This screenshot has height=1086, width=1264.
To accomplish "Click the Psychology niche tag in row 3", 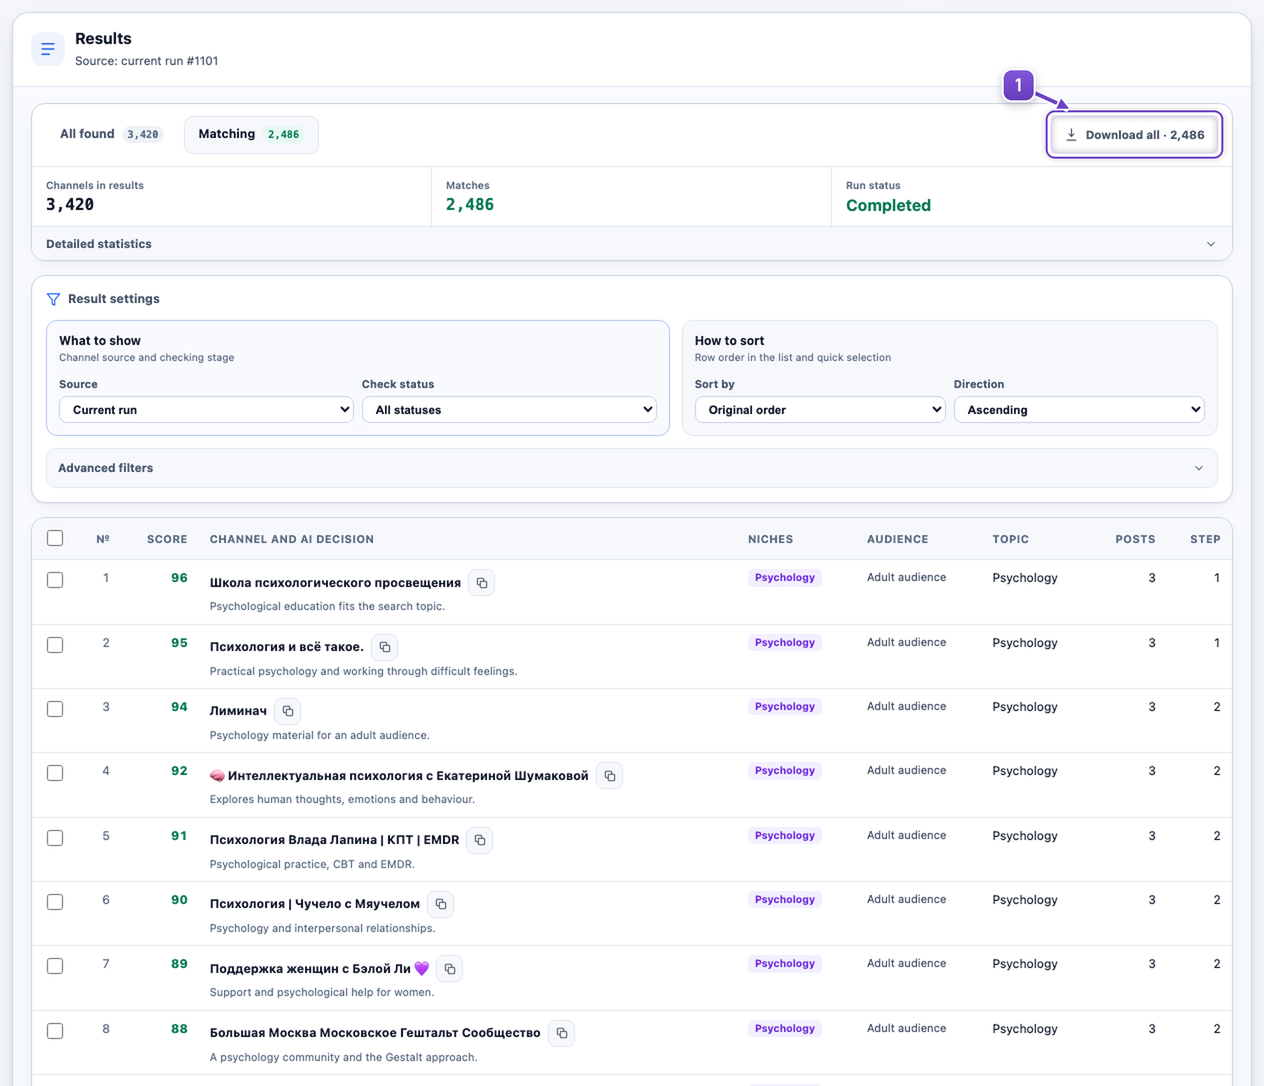I will [785, 707].
